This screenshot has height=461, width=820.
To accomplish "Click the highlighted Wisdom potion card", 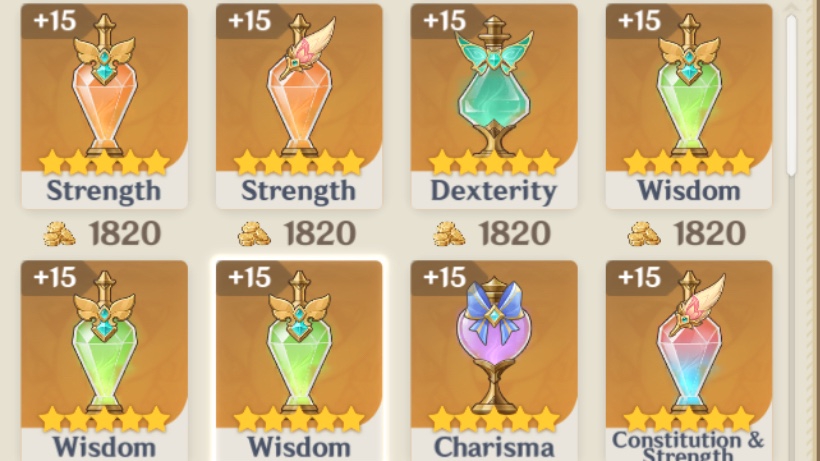I will pos(299,361).
